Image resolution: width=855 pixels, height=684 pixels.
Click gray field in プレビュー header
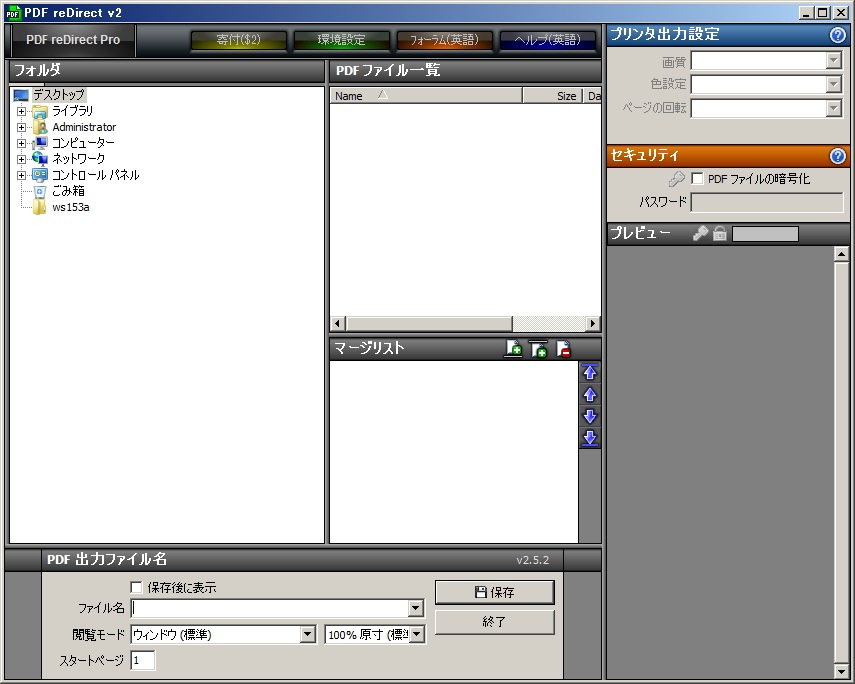point(765,234)
